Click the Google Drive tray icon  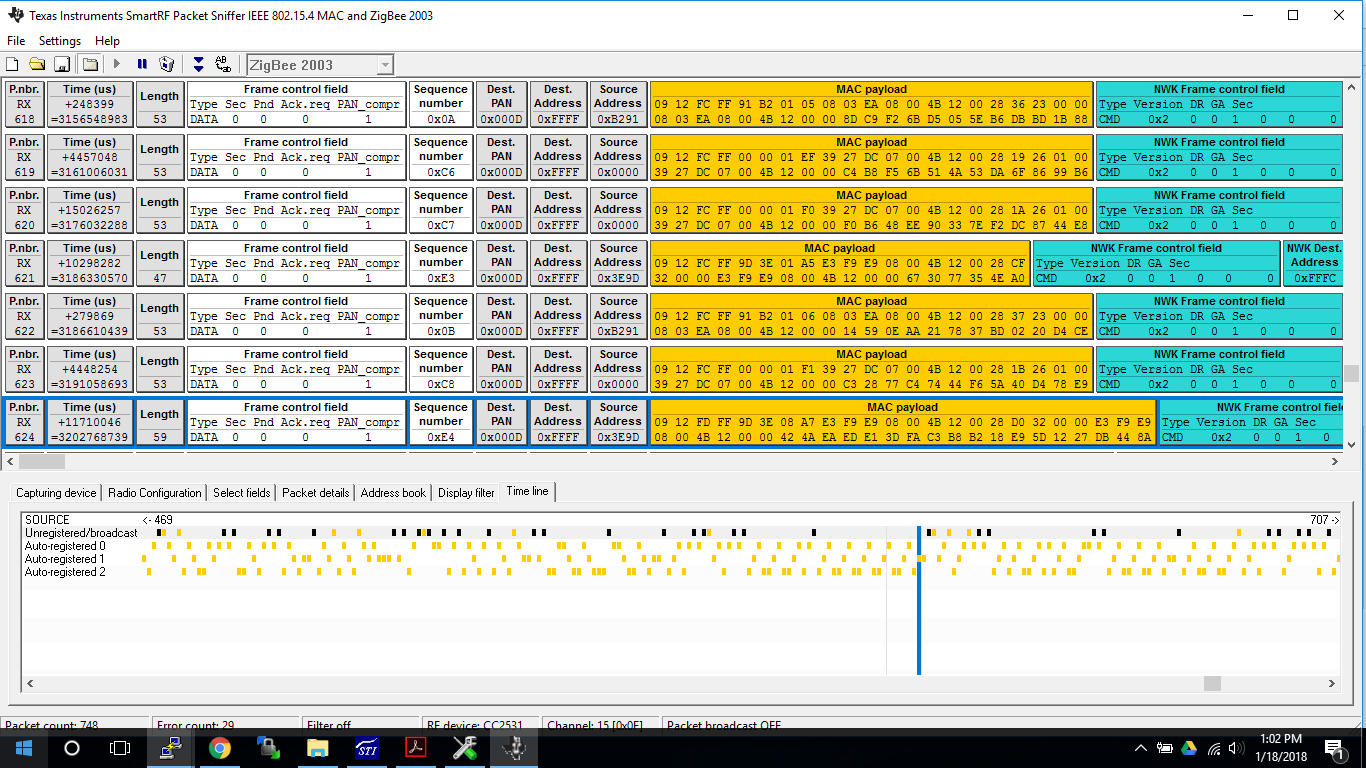(x=1189, y=748)
